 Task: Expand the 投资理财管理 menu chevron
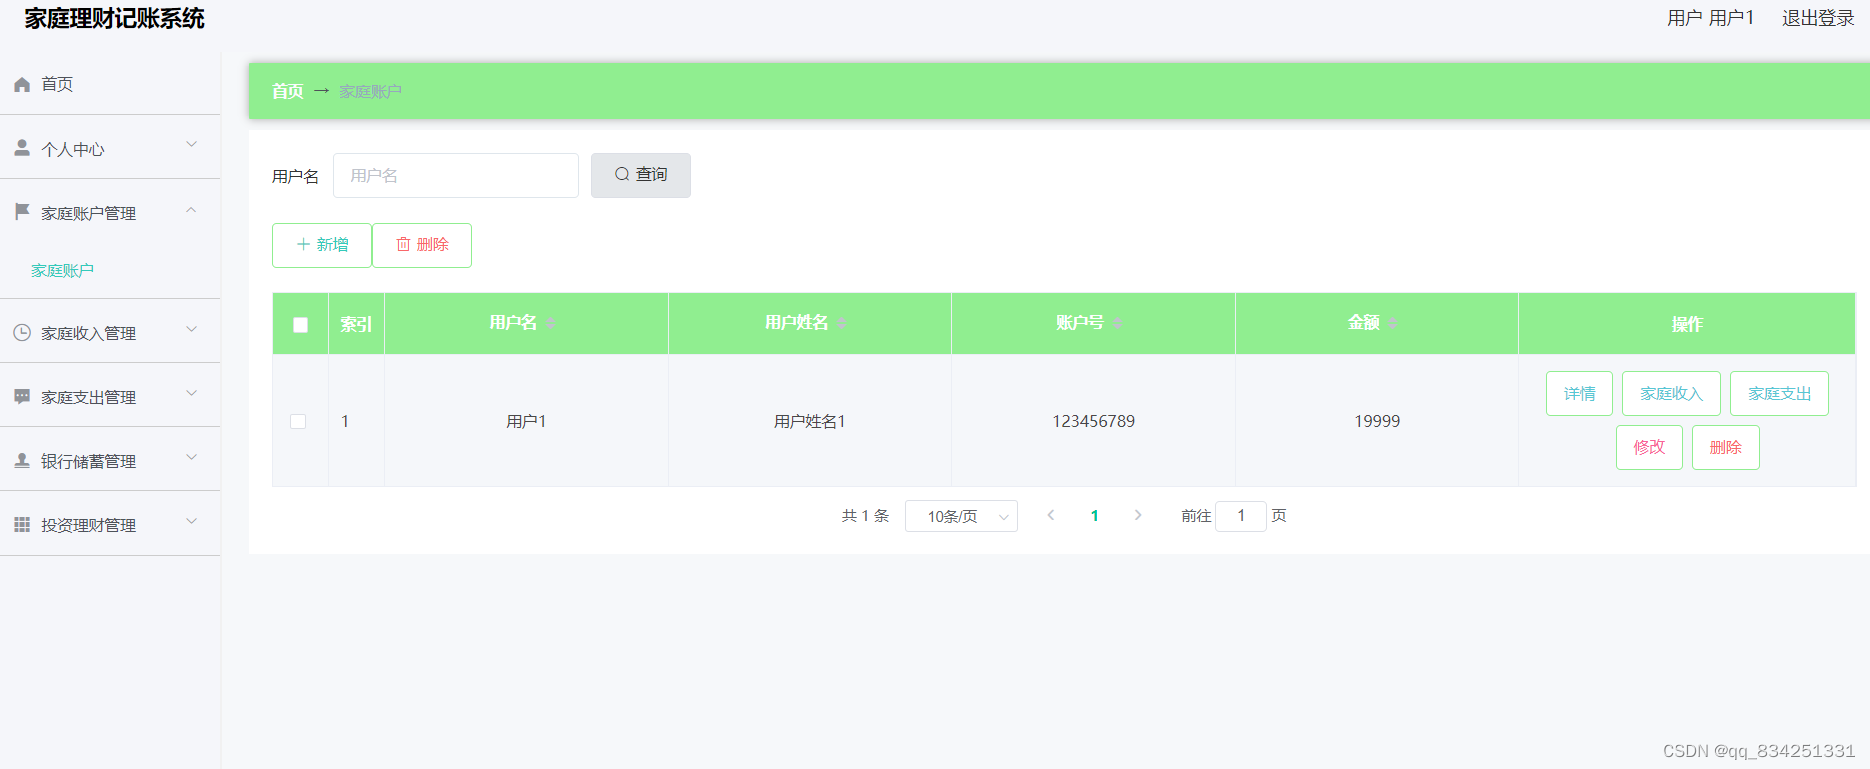point(192,521)
